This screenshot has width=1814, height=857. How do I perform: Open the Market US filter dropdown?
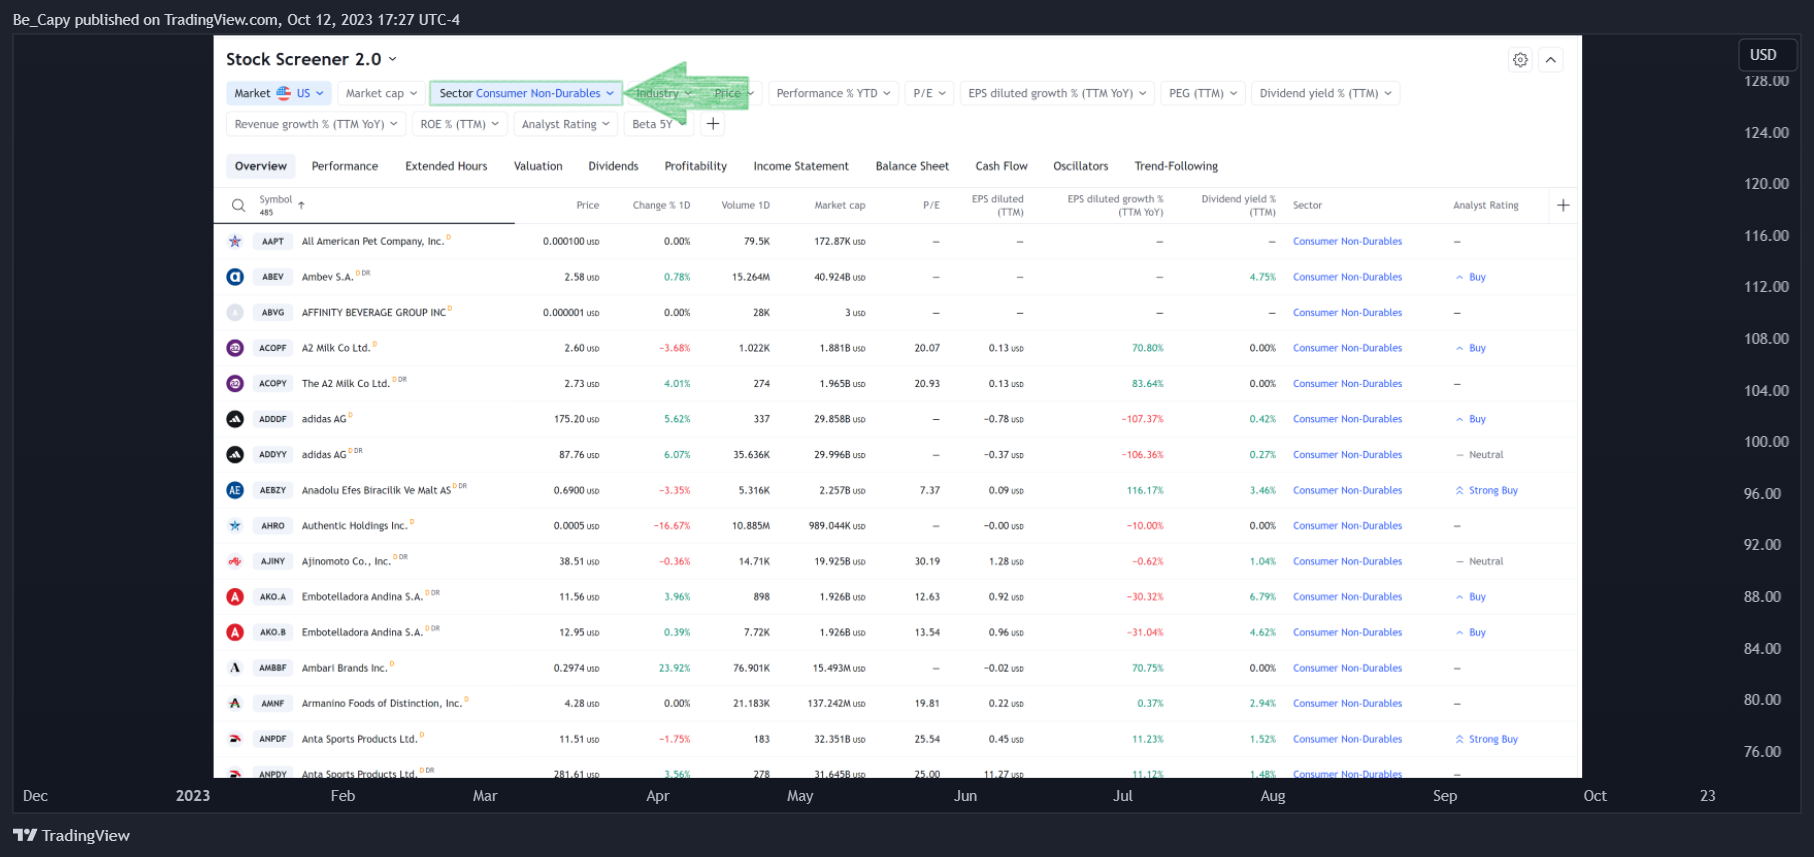(x=279, y=93)
